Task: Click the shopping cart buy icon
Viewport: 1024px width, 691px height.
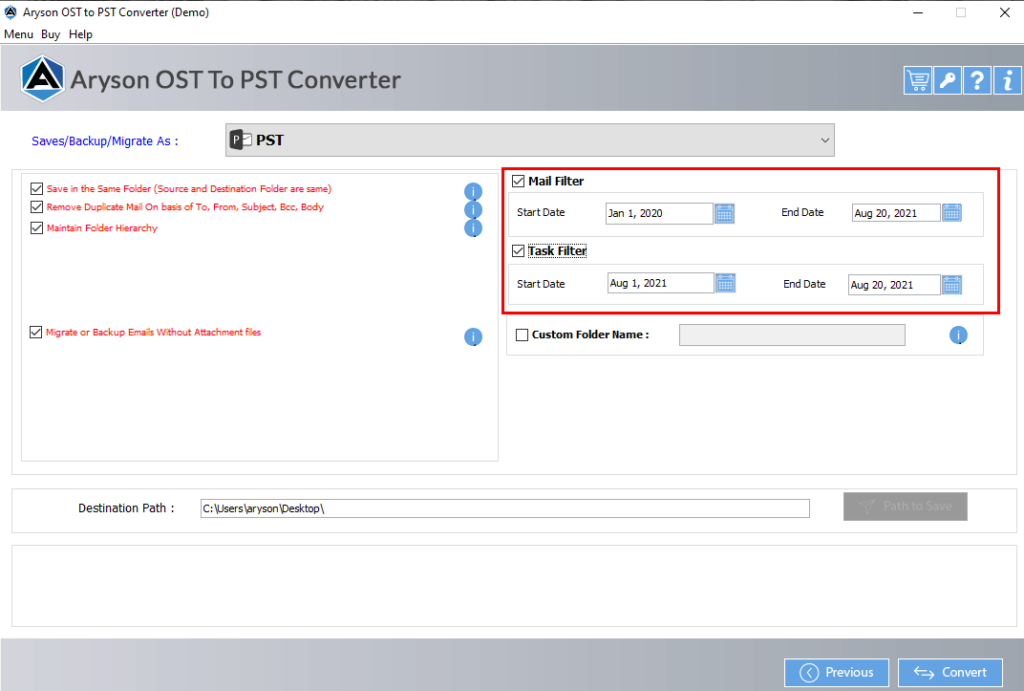Action: coord(917,80)
